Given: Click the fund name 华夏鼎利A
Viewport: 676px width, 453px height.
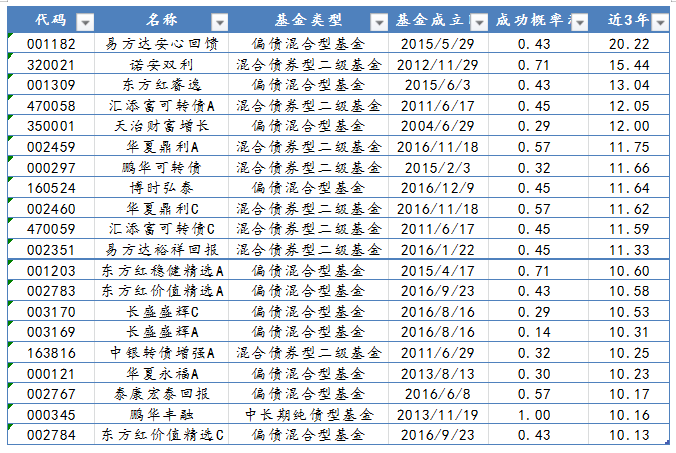Looking at the screenshot, I should 162,147.
